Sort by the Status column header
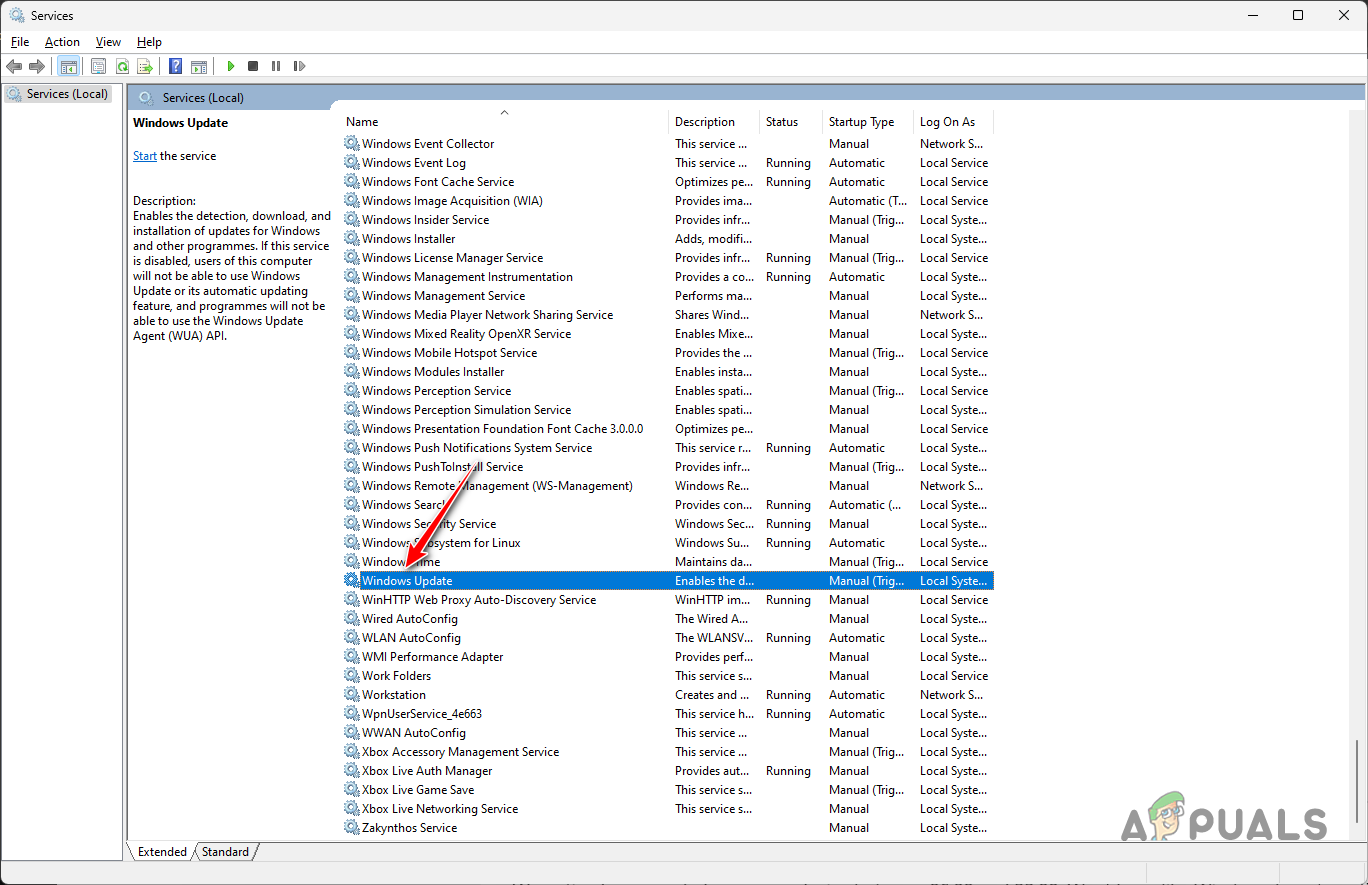Screen dimensions: 1368x885 (791, 122)
